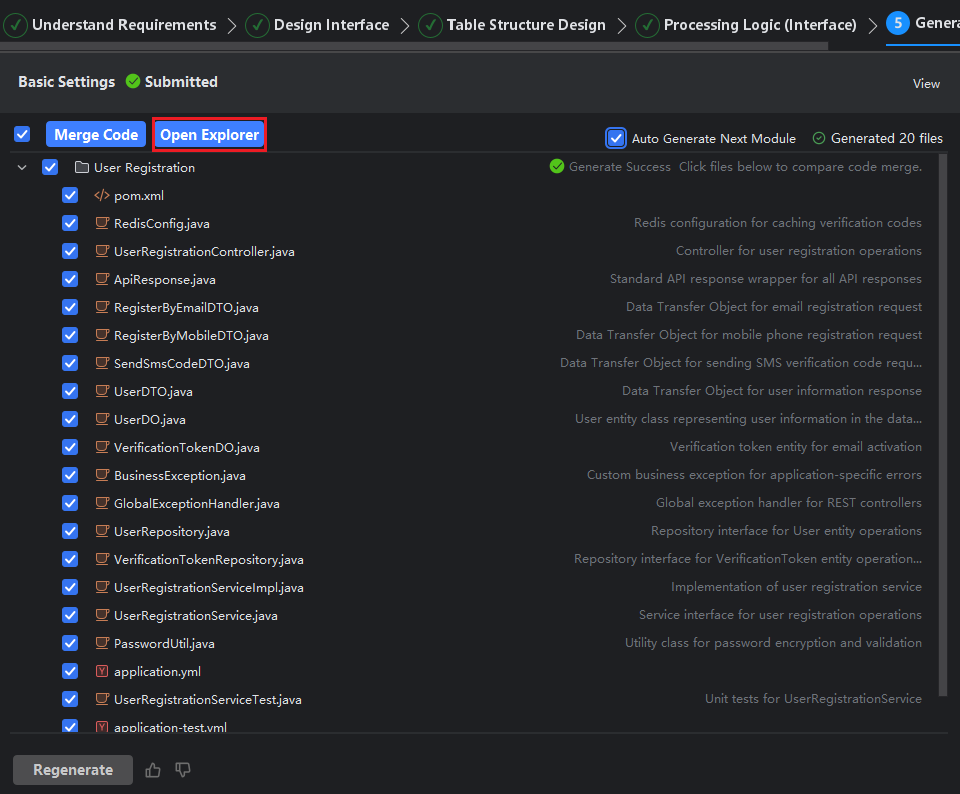Click the application.yml YAML file icon

(101, 672)
